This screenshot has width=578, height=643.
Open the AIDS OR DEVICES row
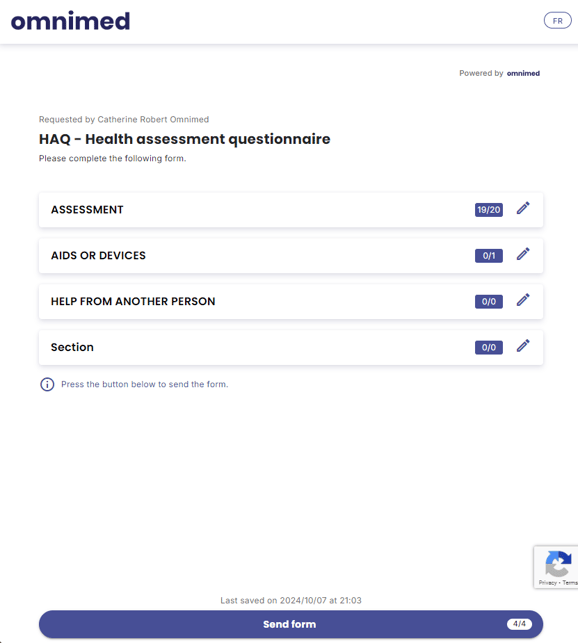point(291,255)
